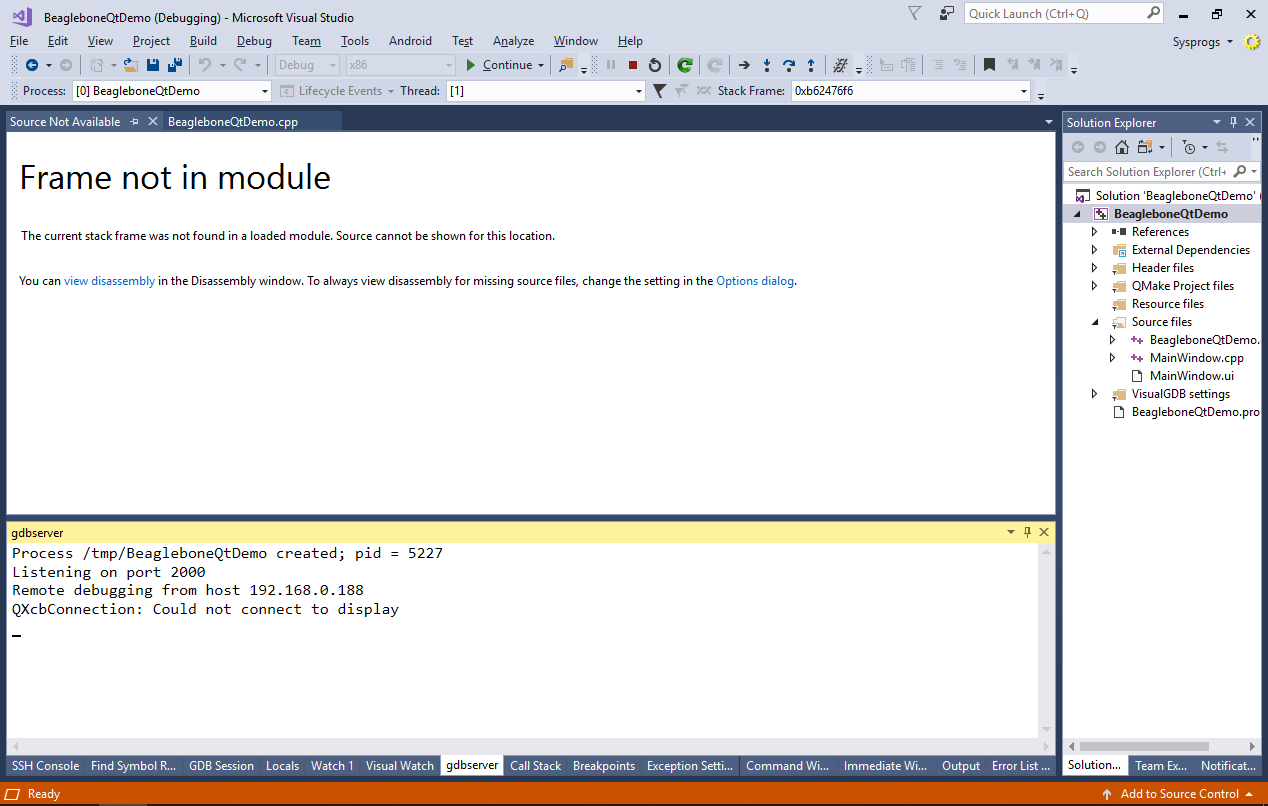This screenshot has height=806, width=1268.
Task: Click the Save All icon
Action: pos(175,65)
